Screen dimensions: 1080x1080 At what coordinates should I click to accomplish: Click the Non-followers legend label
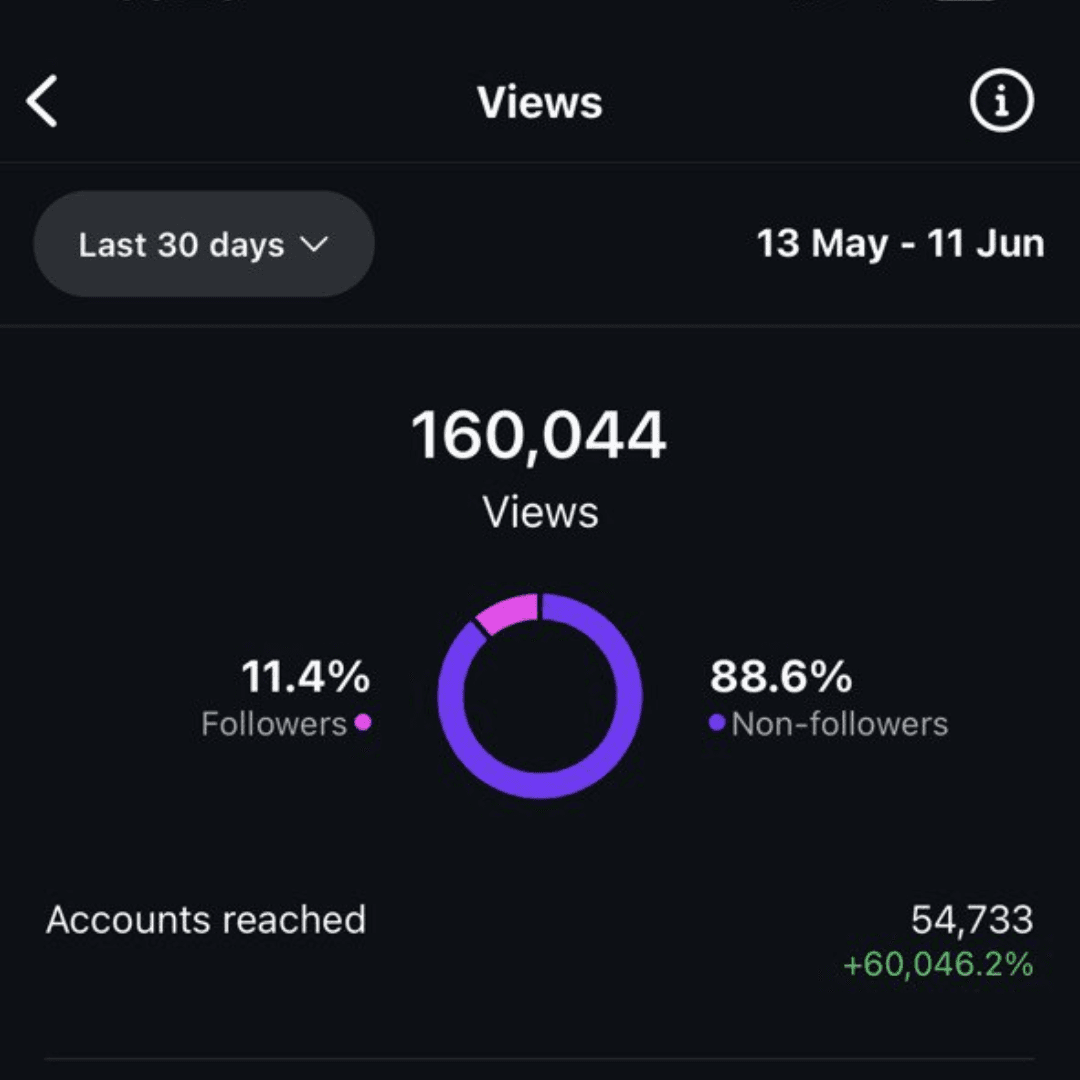point(840,724)
